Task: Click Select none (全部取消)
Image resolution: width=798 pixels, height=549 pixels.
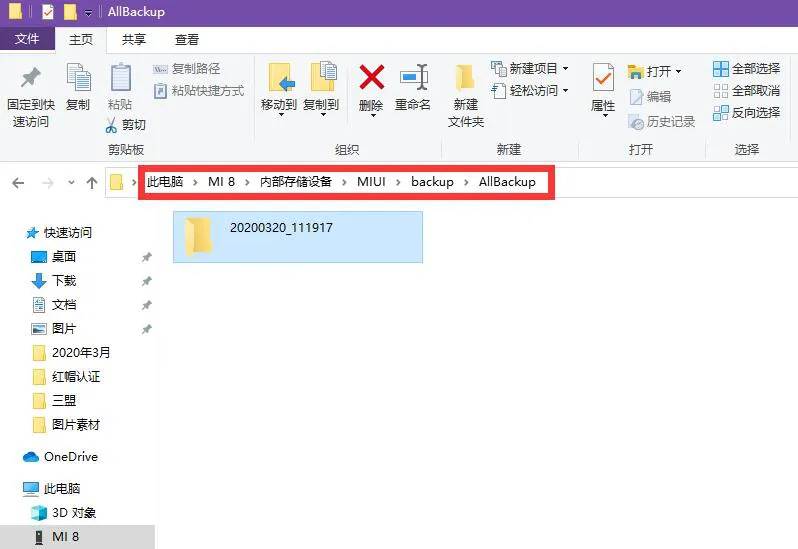Action: [747, 91]
